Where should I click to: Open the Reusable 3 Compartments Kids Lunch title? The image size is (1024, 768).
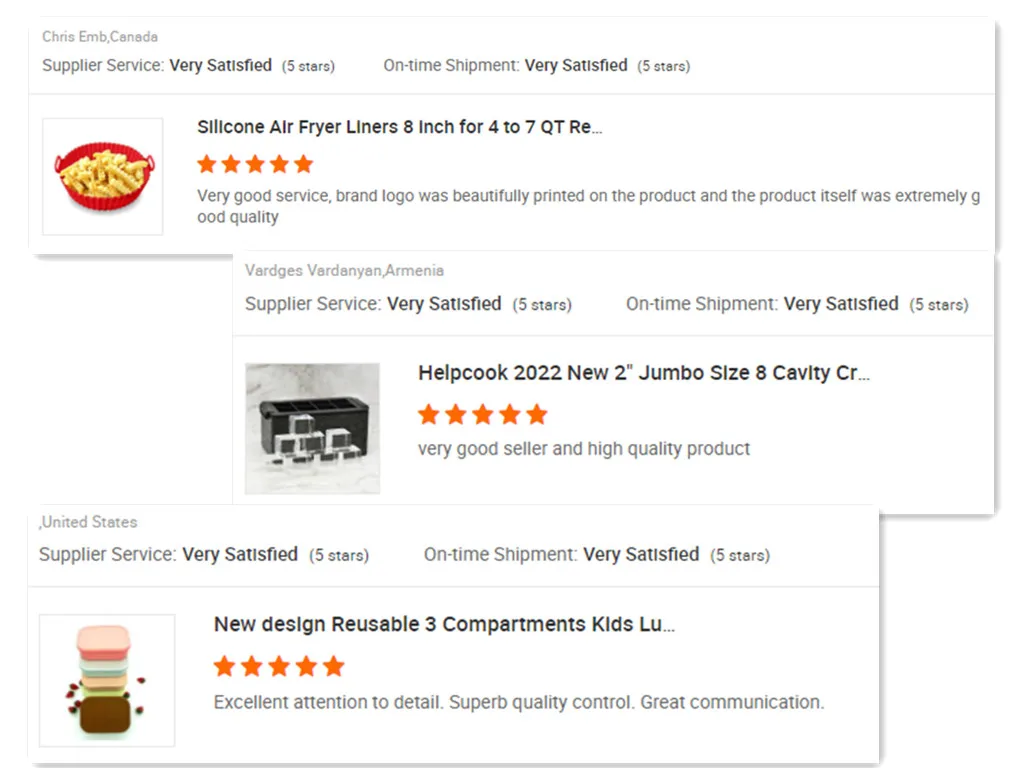pos(444,624)
